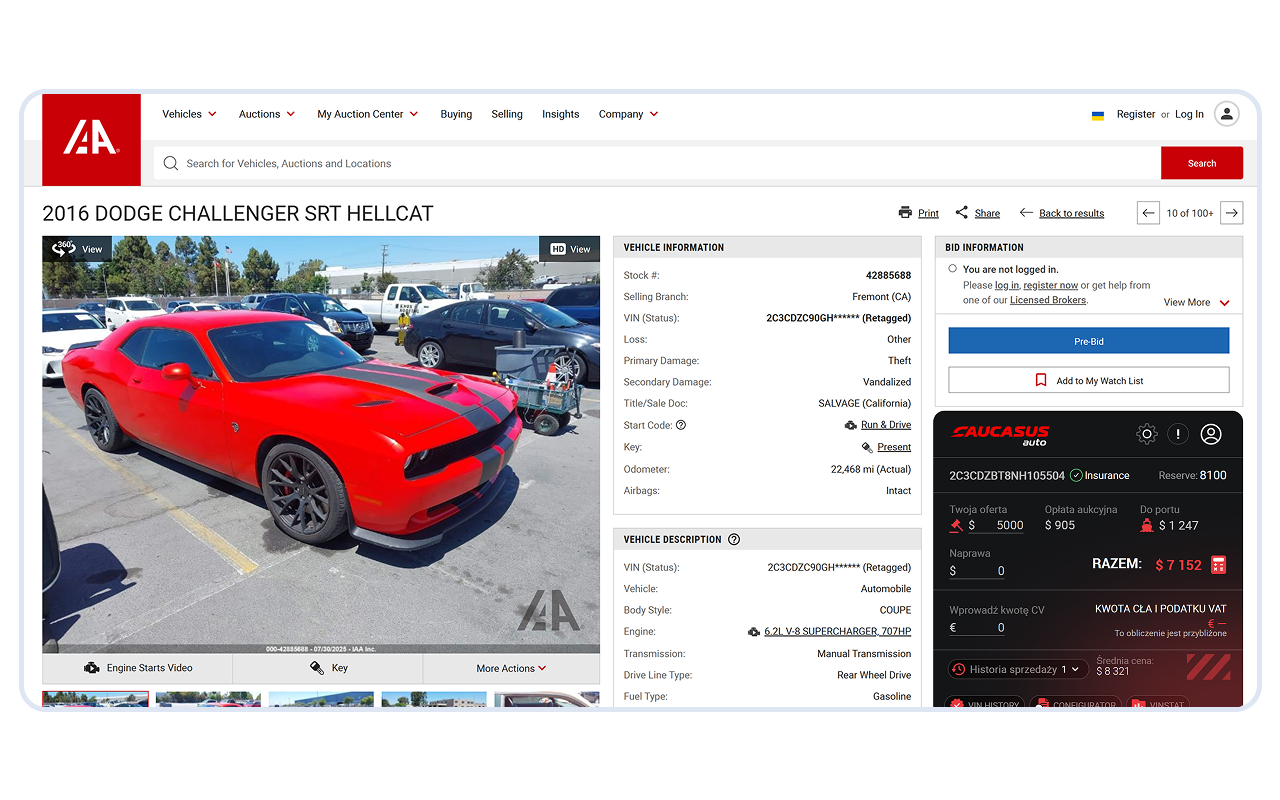Click the stock number 42885688
Image resolution: width=1280 pixels, height=800 pixels.
click(888, 275)
